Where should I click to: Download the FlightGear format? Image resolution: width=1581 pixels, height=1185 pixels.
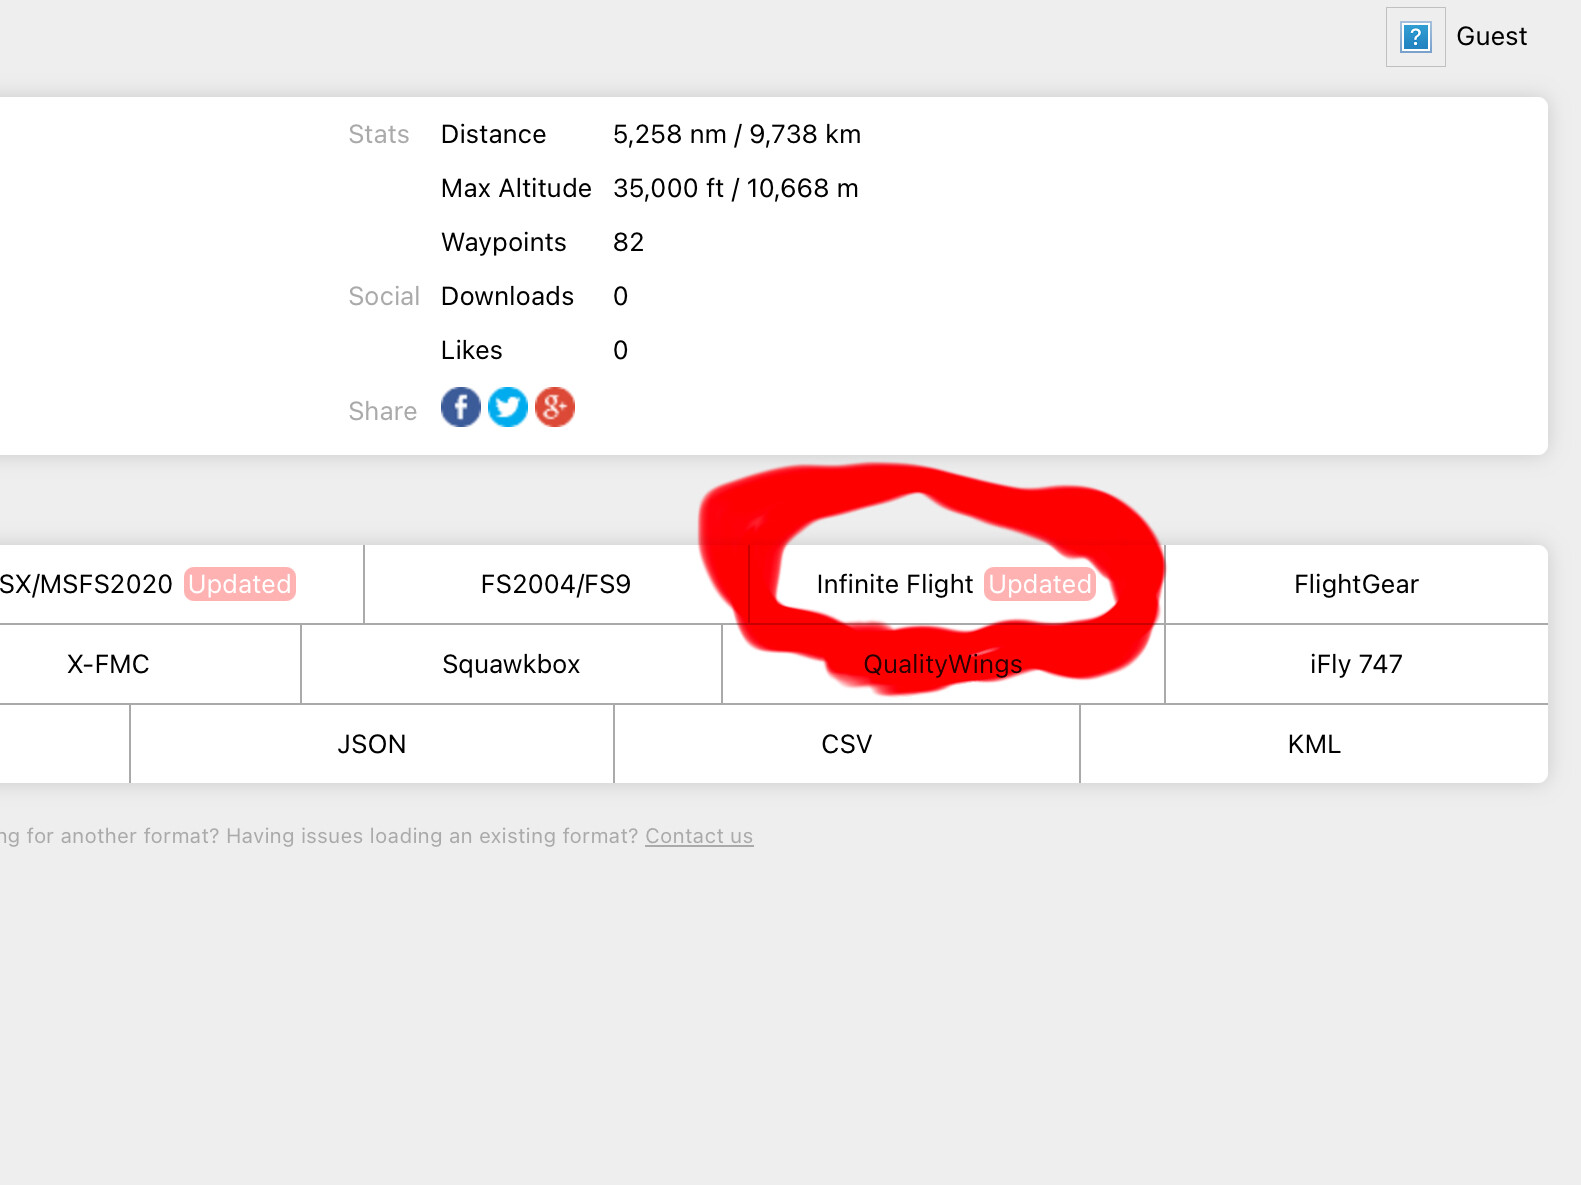point(1356,584)
